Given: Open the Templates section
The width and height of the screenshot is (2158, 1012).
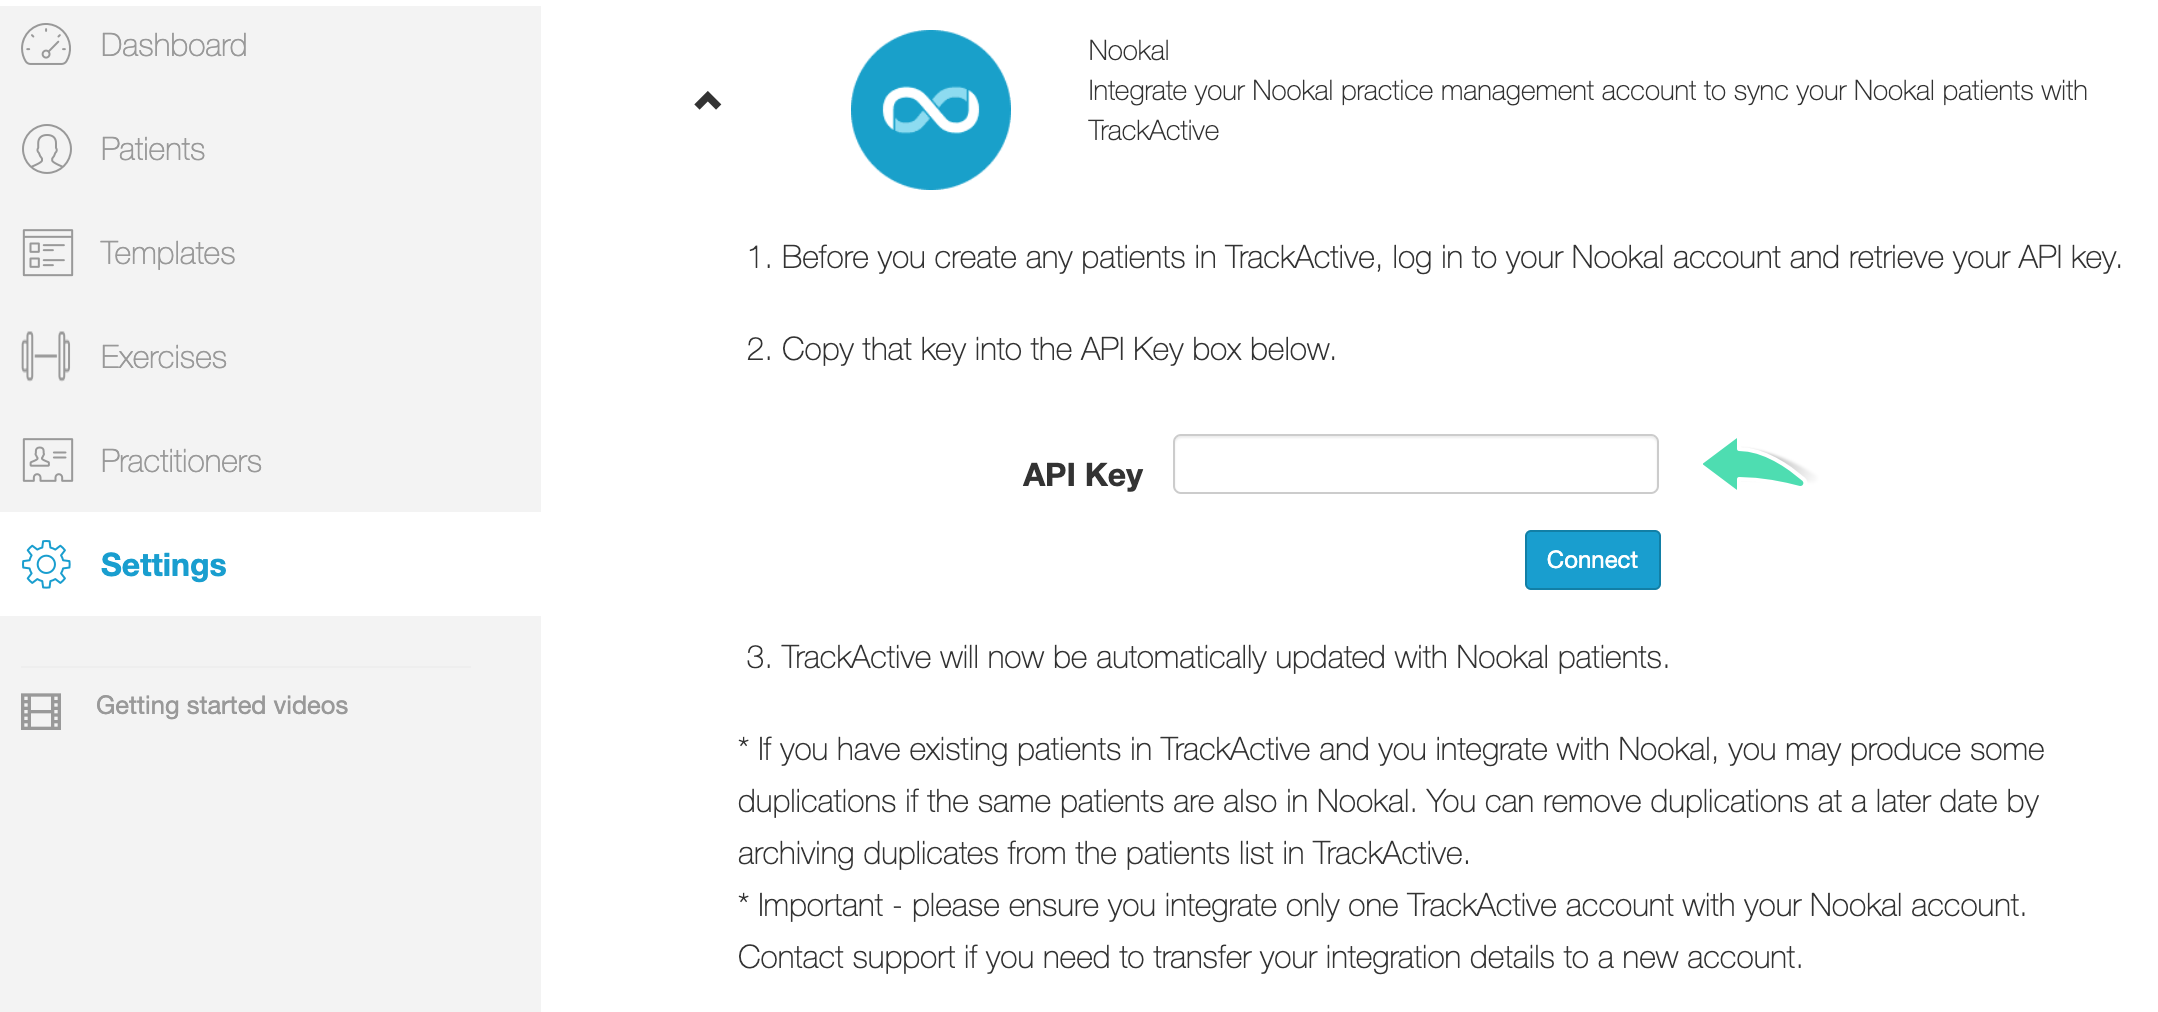Looking at the screenshot, I should [167, 253].
